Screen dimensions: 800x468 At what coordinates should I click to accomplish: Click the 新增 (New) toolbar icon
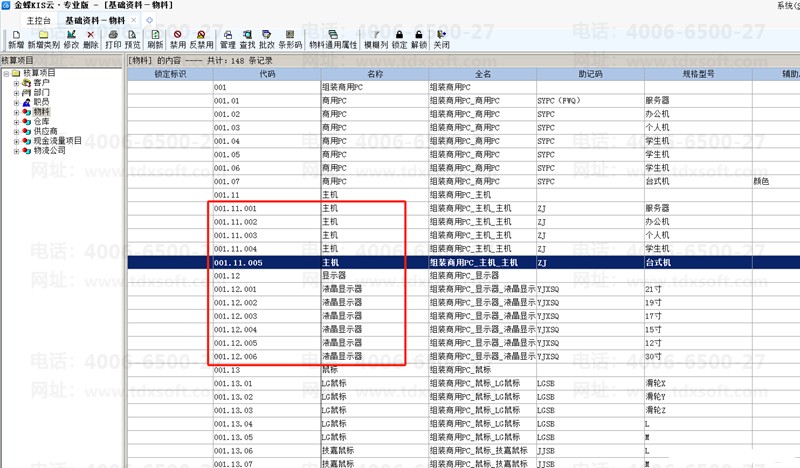pos(16,39)
